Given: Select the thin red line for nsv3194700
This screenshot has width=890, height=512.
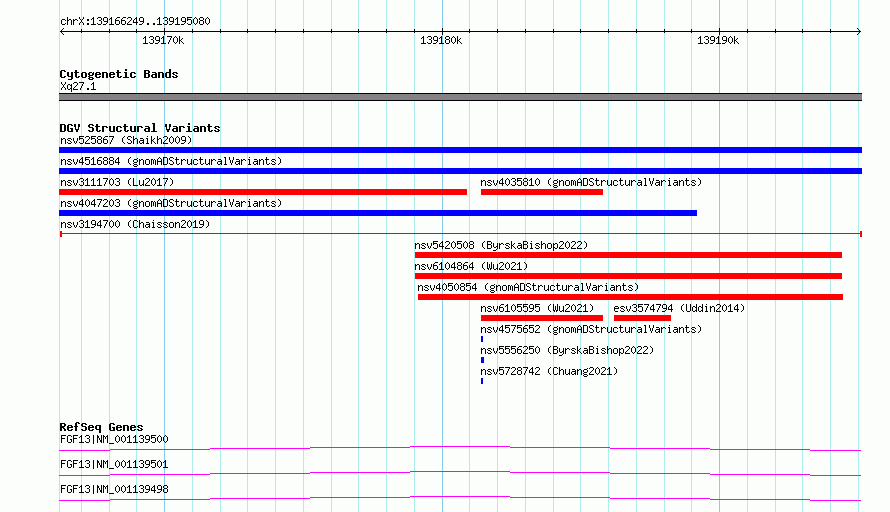Looking at the screenshot, I should [460, 234].
